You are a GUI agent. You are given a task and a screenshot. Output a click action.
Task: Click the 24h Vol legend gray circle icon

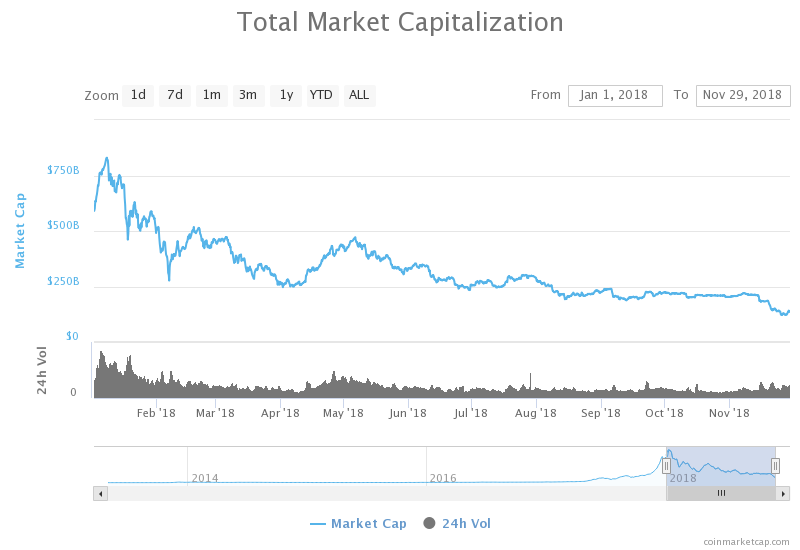click(x=430, y=523)
